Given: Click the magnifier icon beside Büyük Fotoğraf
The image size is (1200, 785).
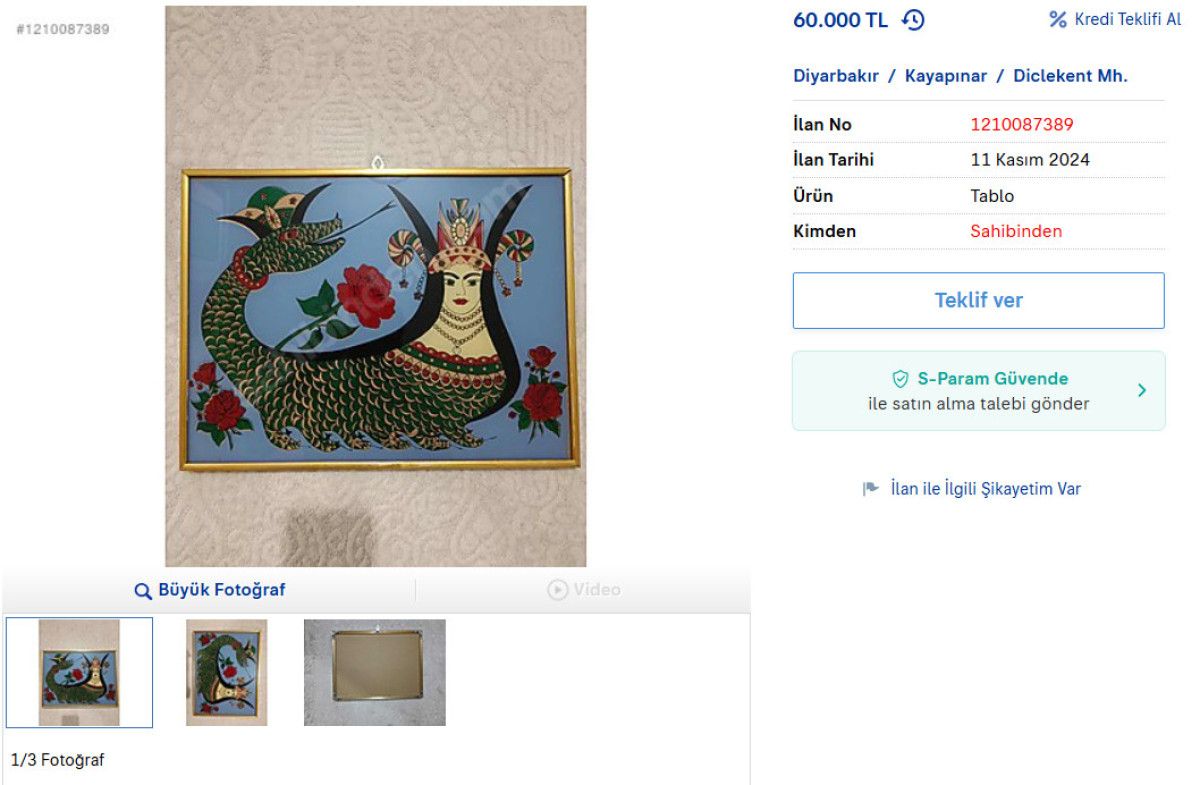Looking at the screenshot, I should pyautogui.click(x=143, y=590).
